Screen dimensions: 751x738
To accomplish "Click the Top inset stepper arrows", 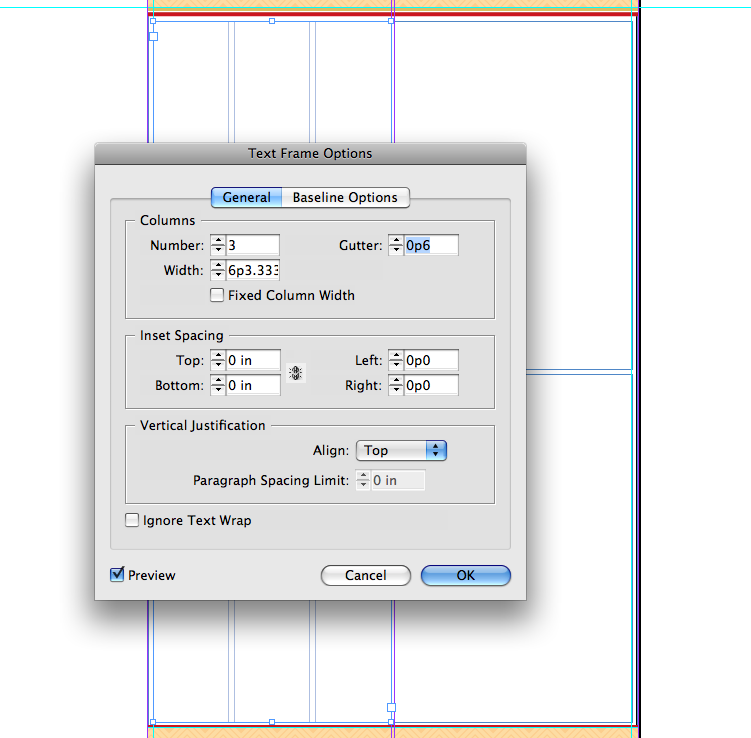I will click(218, 360).
